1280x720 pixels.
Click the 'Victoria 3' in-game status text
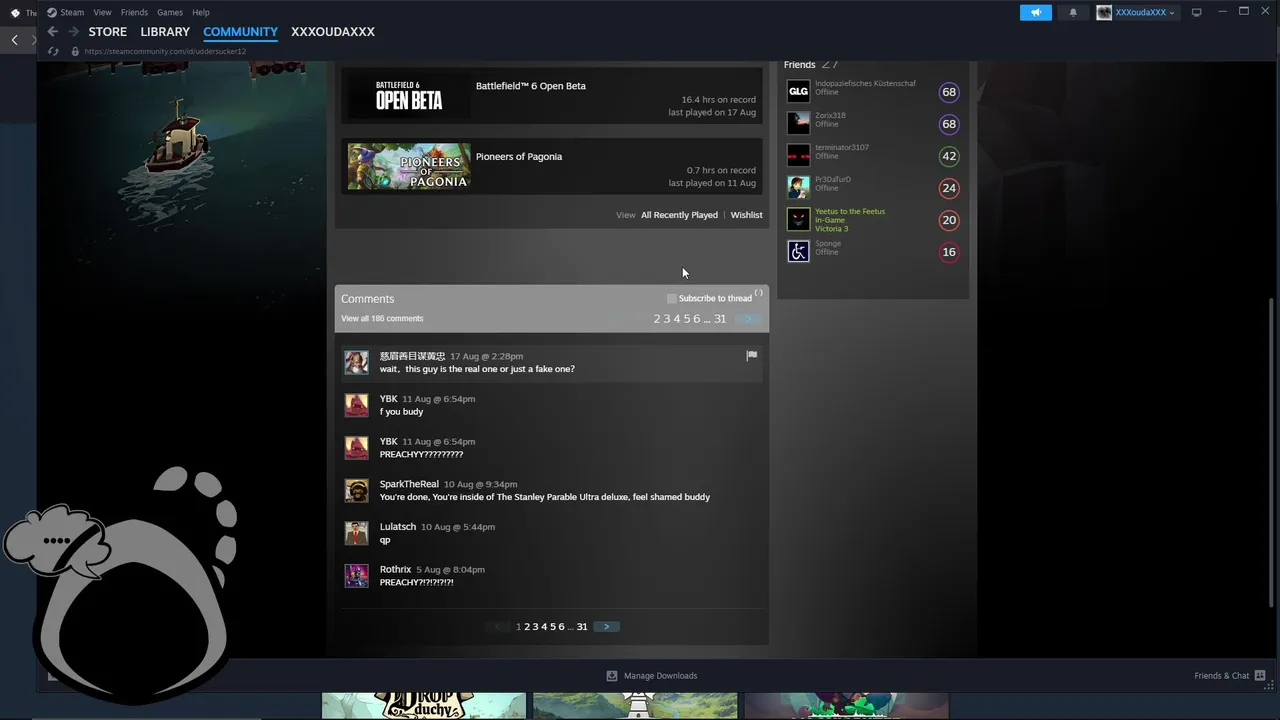click(x=831, y=229)
